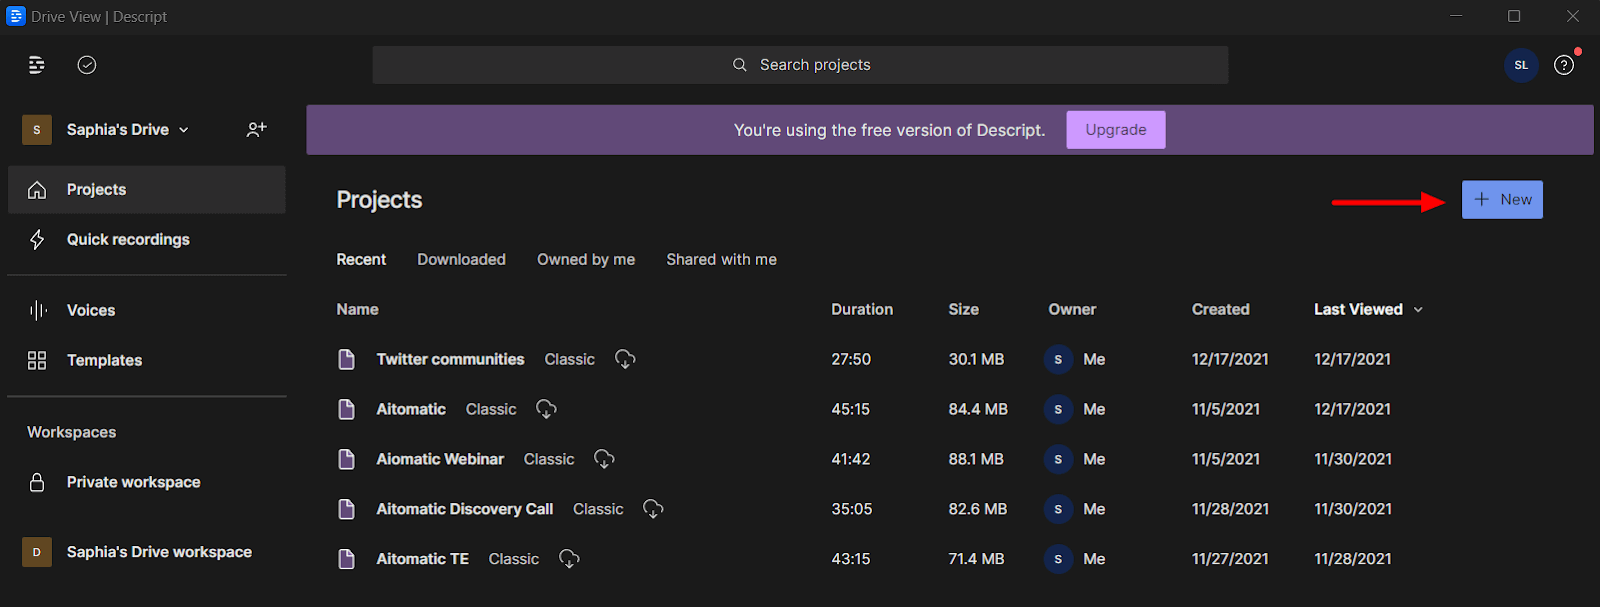Image resolution: width=1600 pixels, height=607 pixels.
Task: Download the Twitter communities project via cloud icon
Action: (x=625, y=359)
